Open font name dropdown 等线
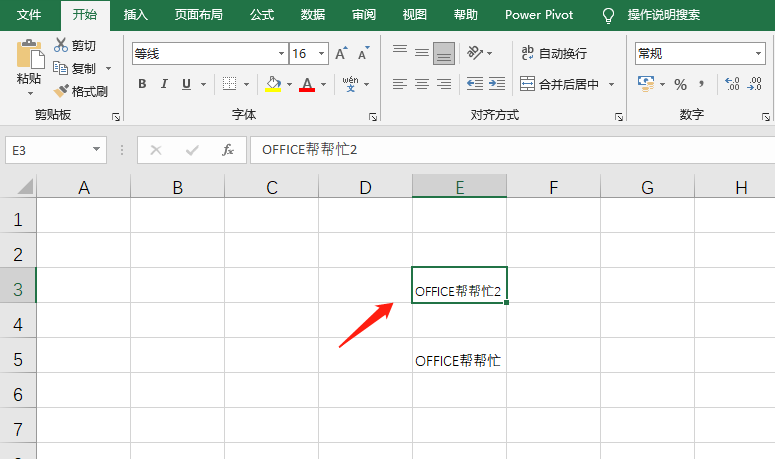The width and height of the screenshot is (775, 459). (281, 53)
